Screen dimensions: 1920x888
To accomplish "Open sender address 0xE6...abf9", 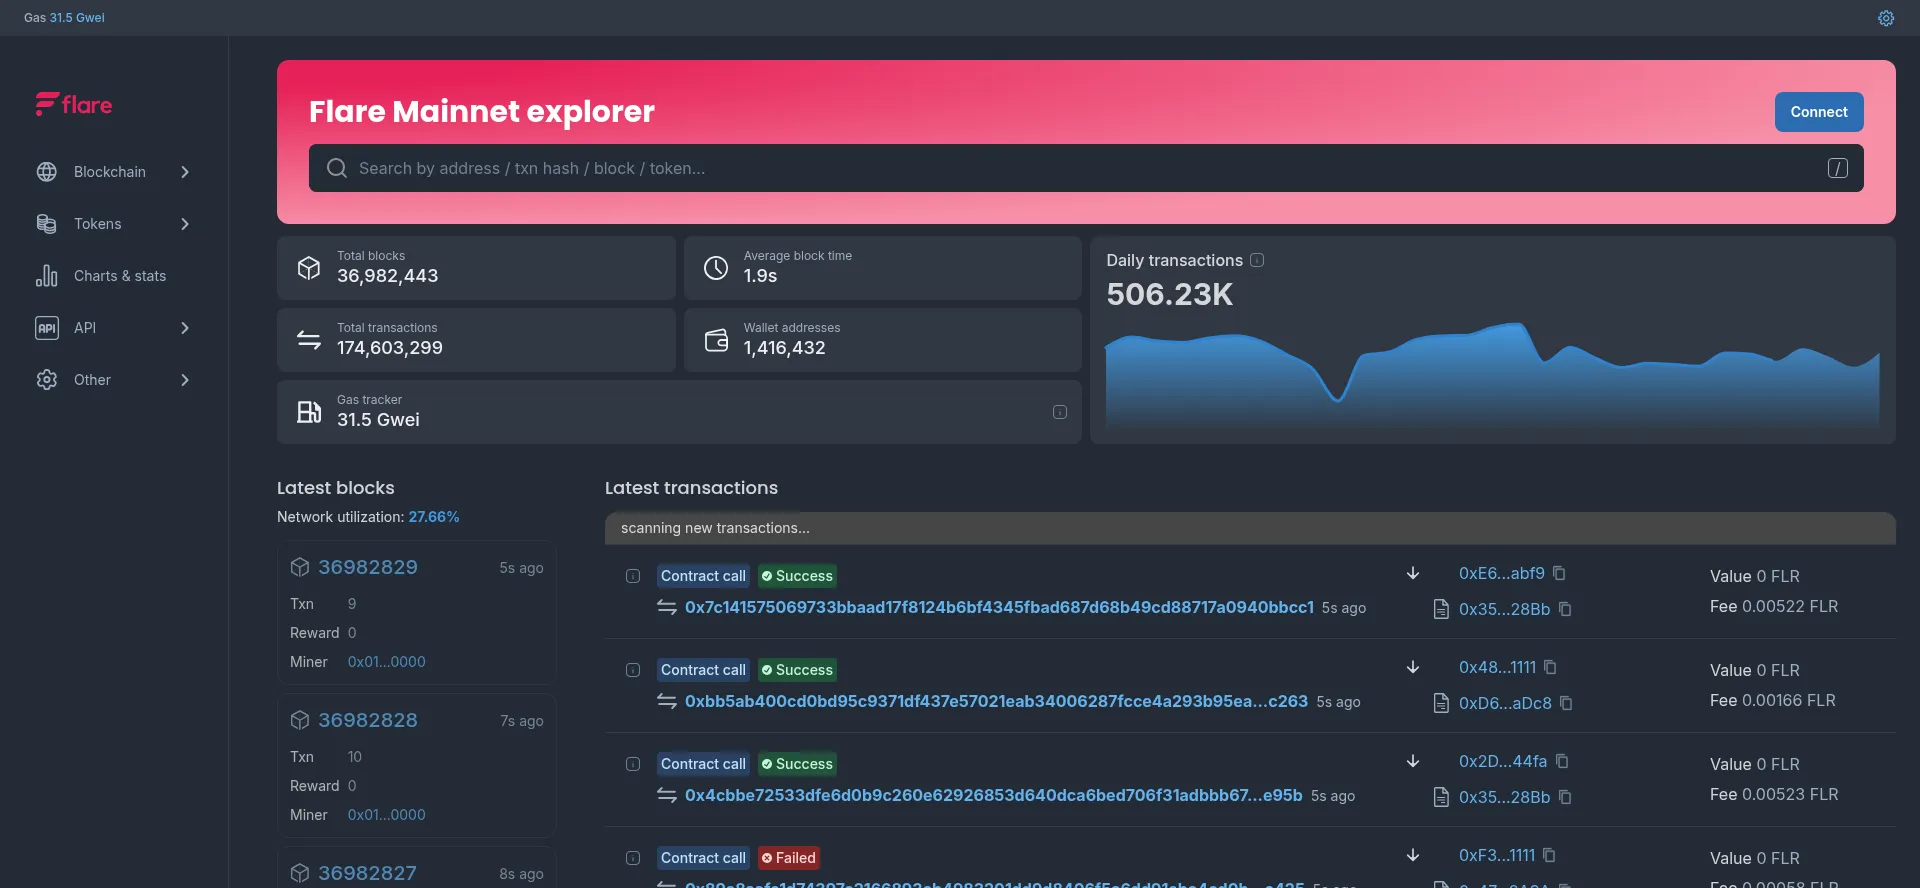I will pyautogui.click(x=1502, y=573).
